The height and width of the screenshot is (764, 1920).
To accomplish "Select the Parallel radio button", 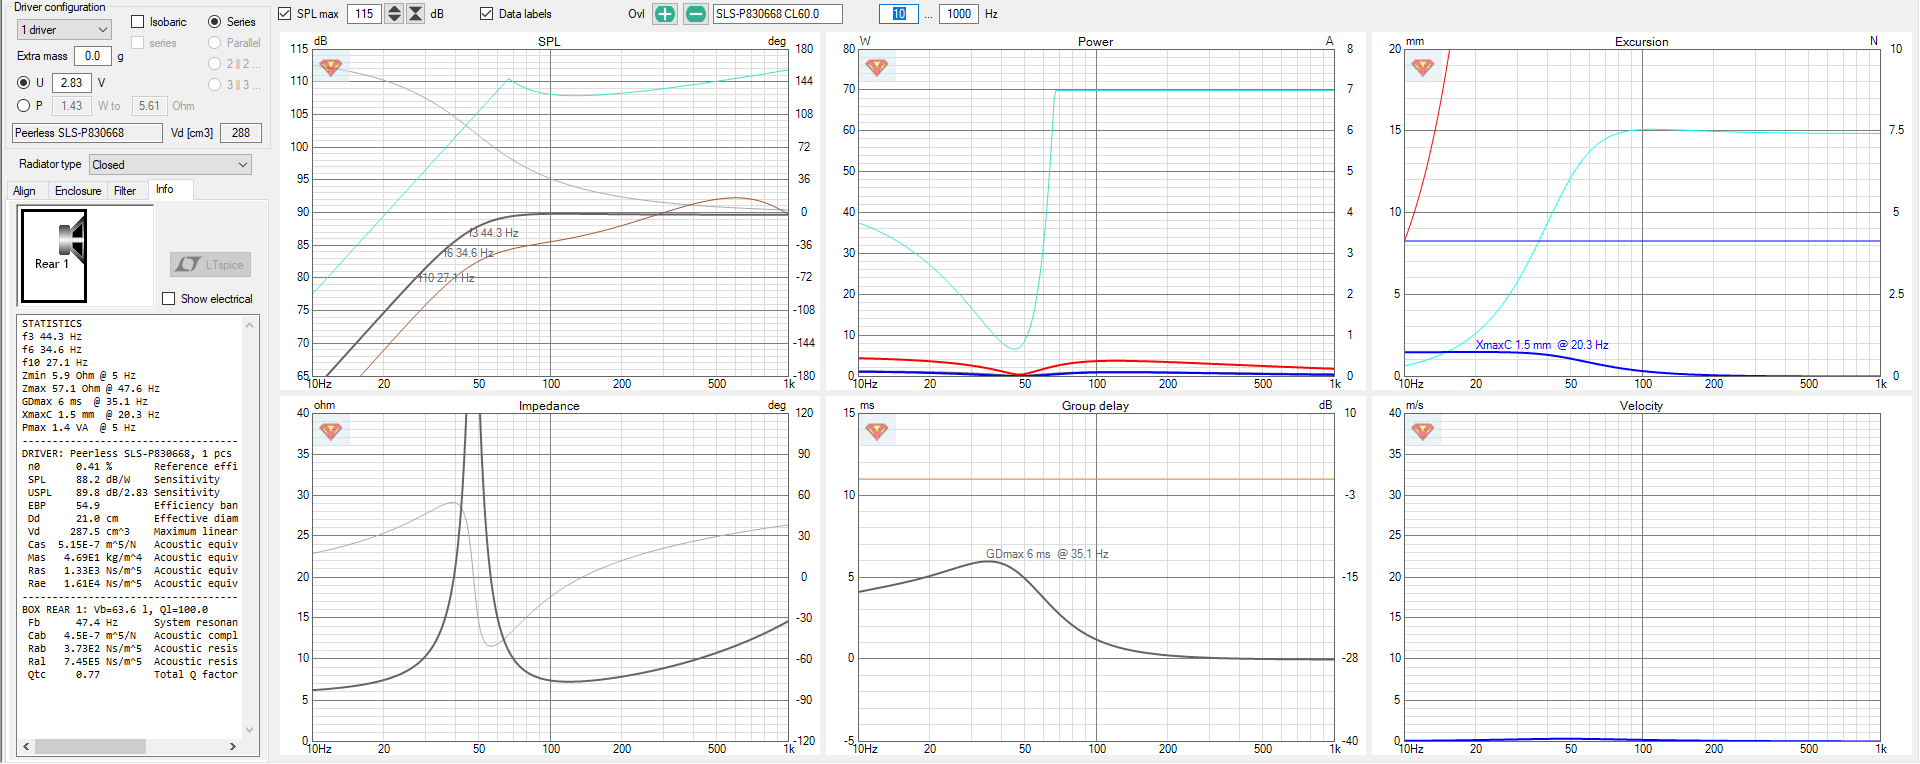I will tap(215, 43).
